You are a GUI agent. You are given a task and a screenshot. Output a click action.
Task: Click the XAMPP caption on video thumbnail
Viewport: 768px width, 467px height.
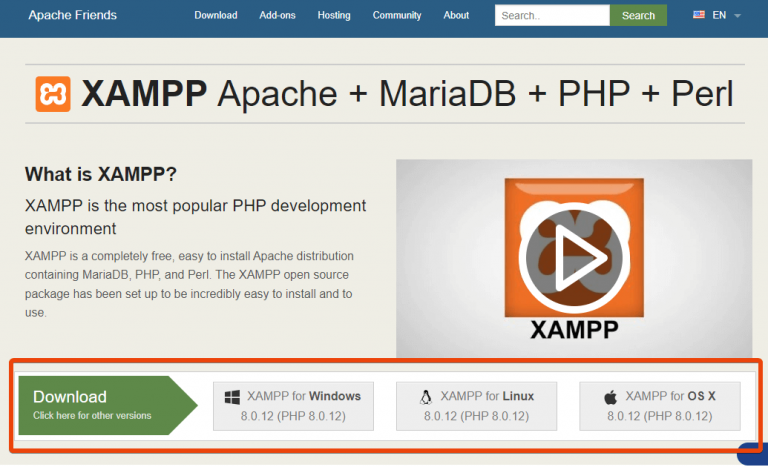[x=574, y=329]
